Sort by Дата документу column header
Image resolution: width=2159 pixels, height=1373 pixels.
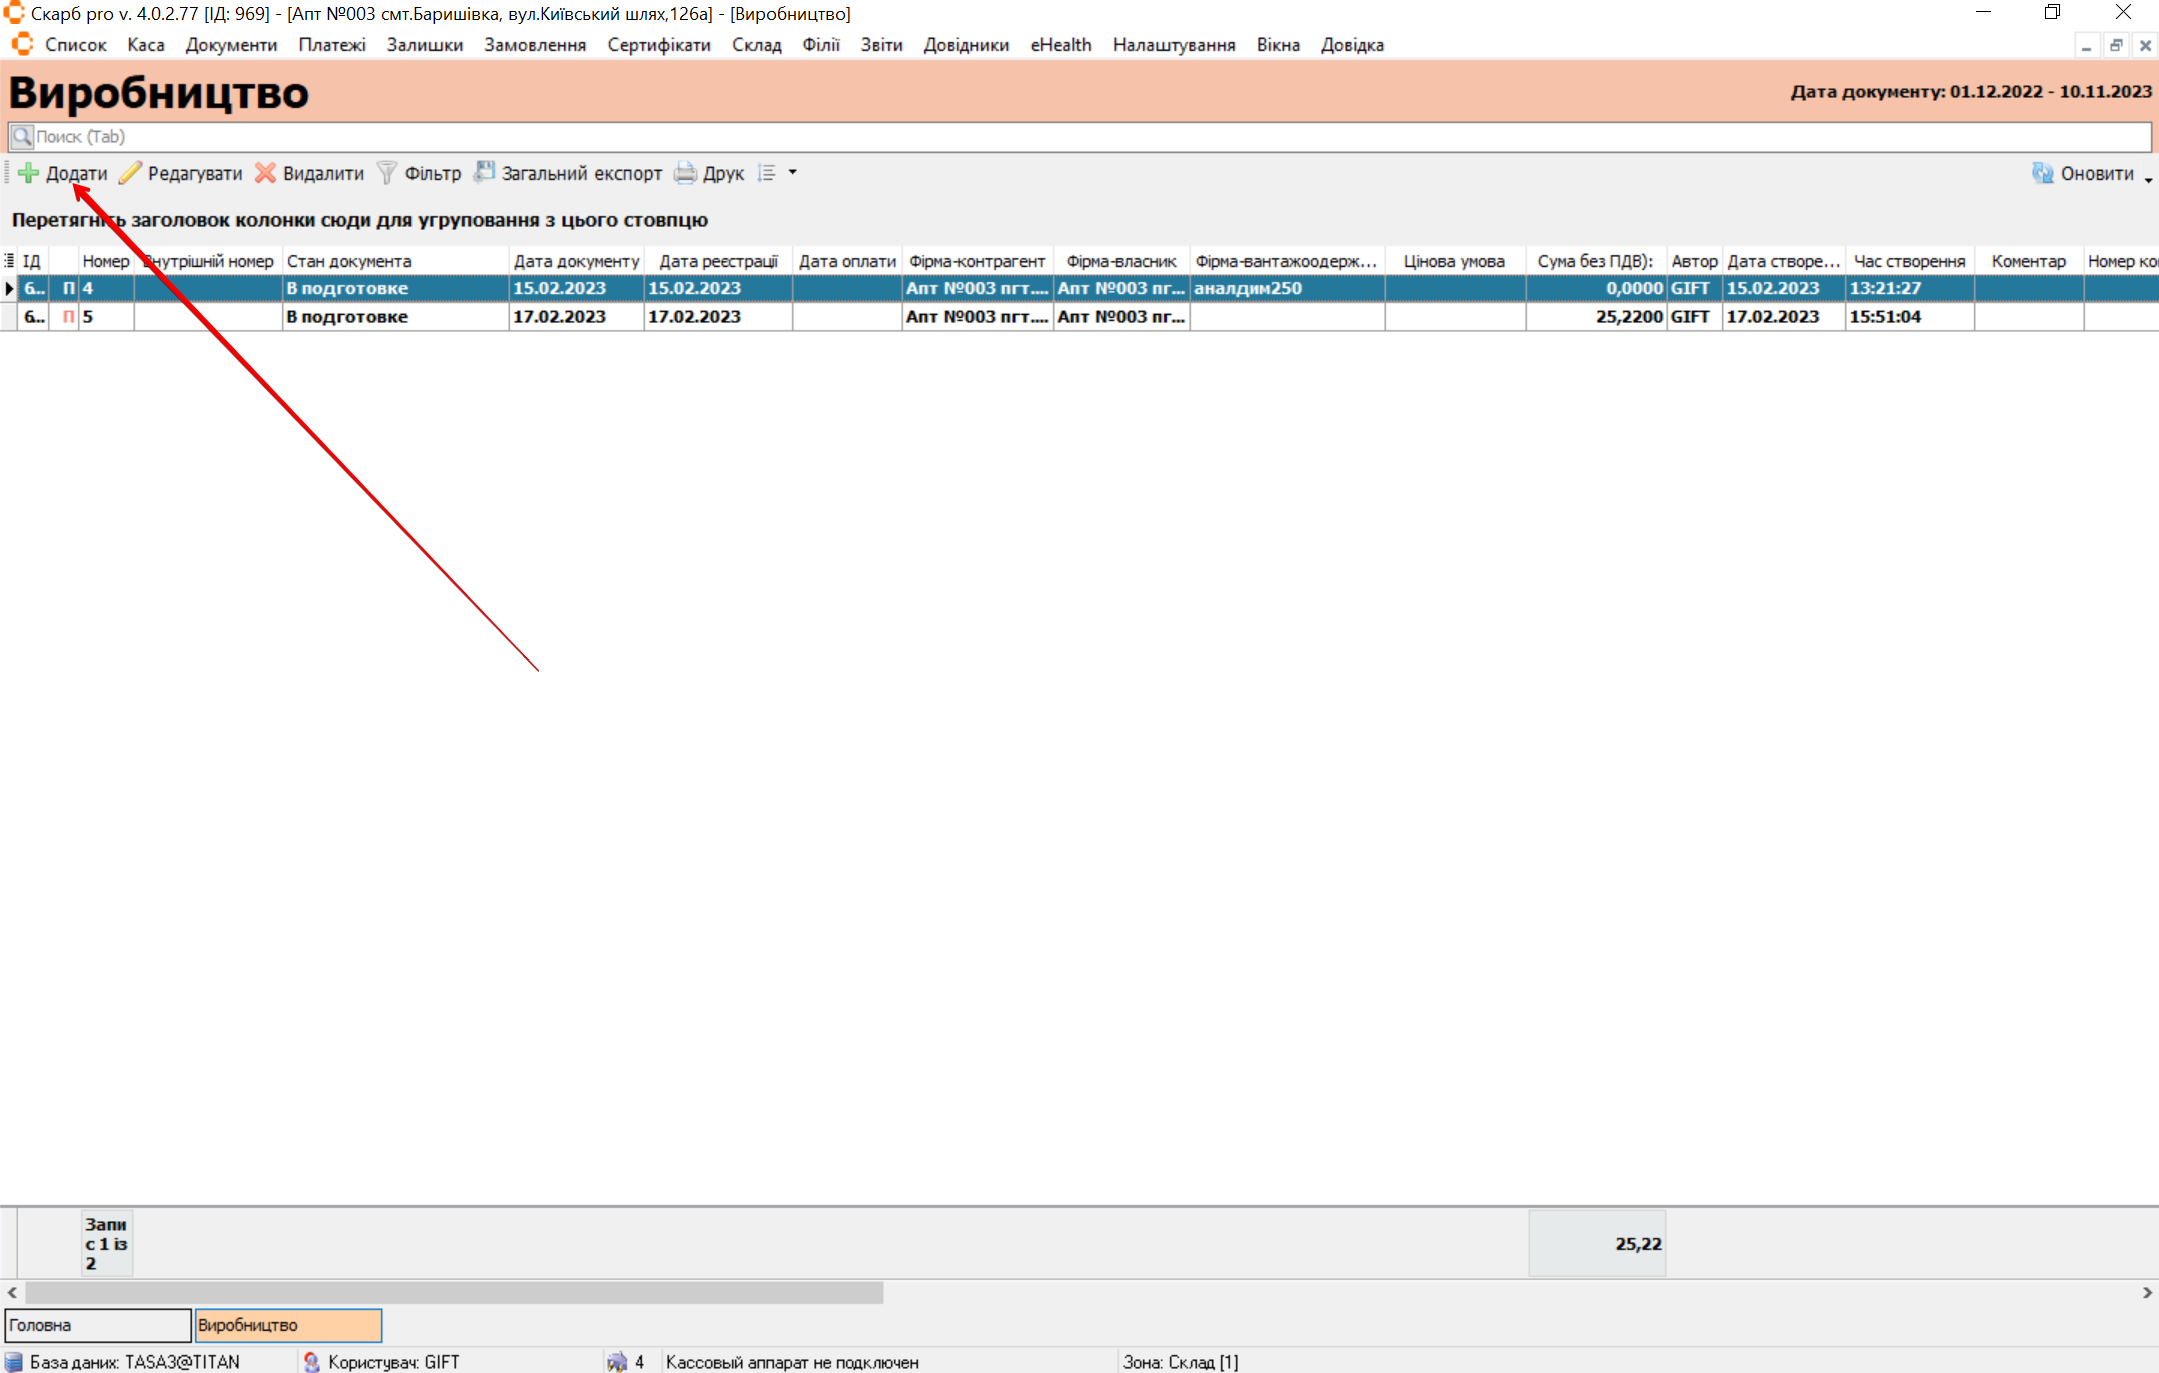(576, 261)
